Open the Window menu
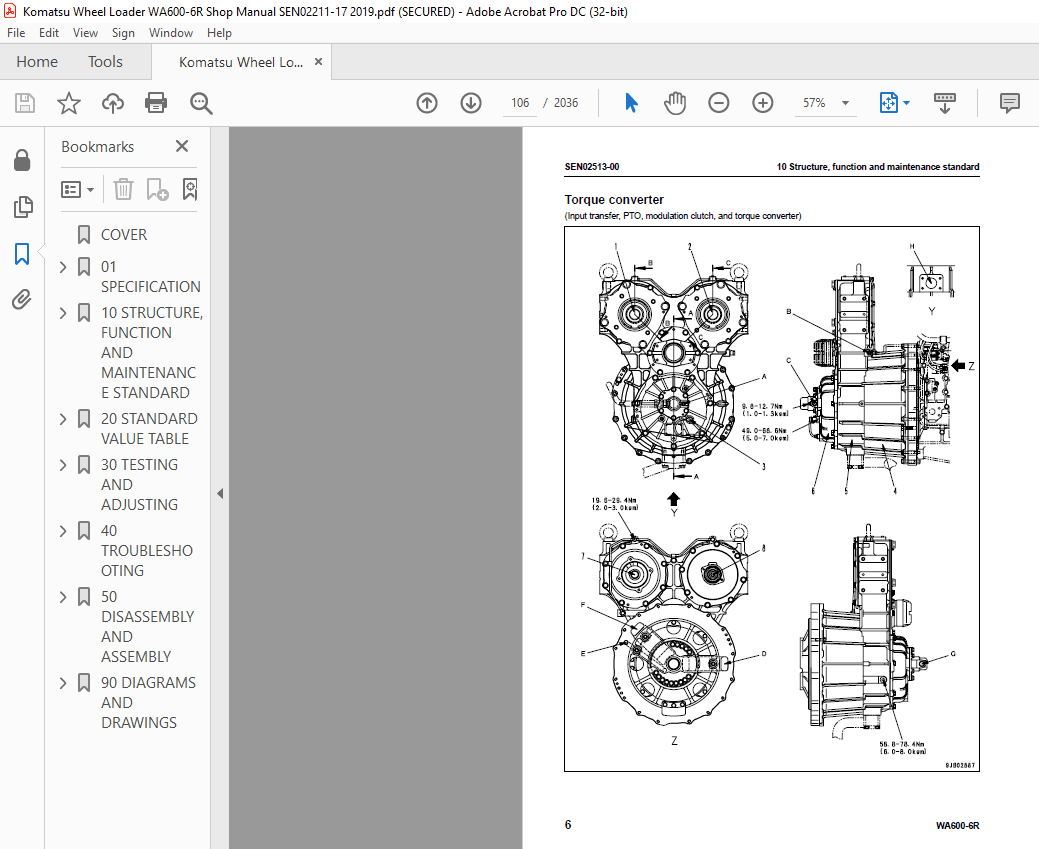The width and height of the screenshot is (1039, 849). click(x=170, y=32)
